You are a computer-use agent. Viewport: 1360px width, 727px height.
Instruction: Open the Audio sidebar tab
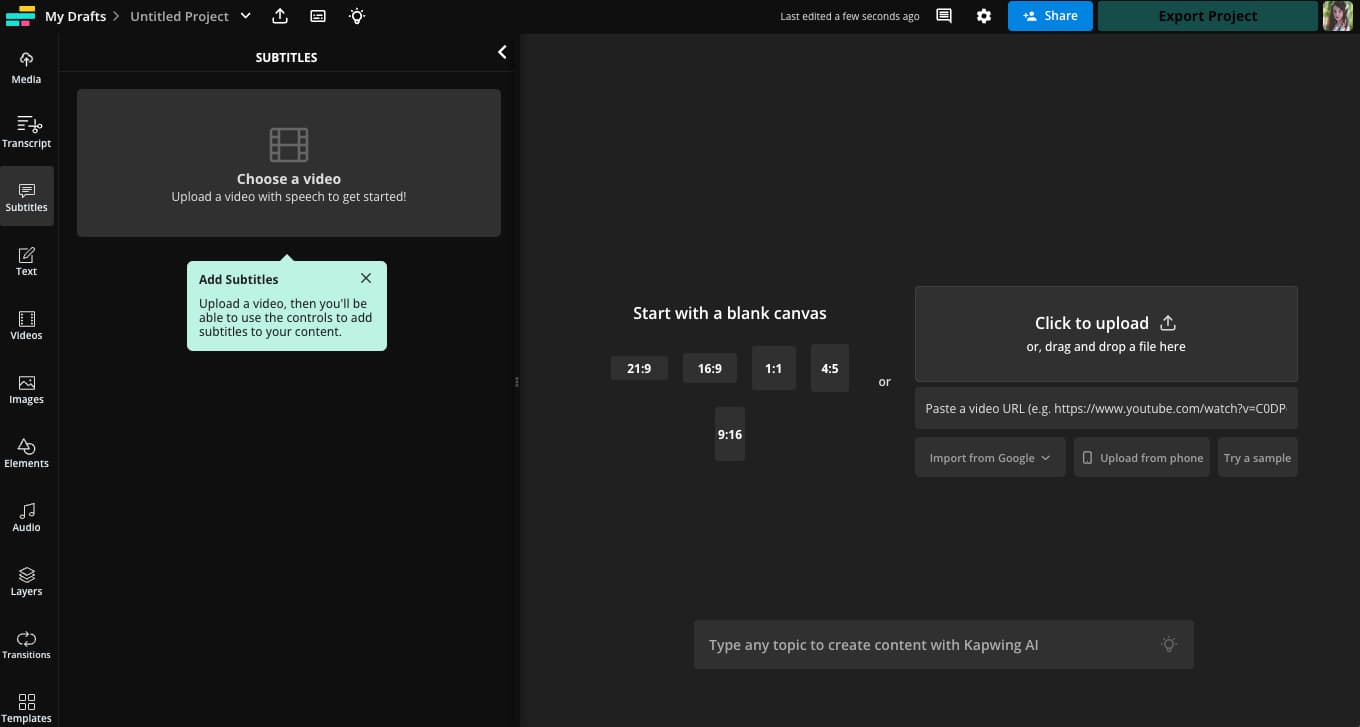(27, 516)
